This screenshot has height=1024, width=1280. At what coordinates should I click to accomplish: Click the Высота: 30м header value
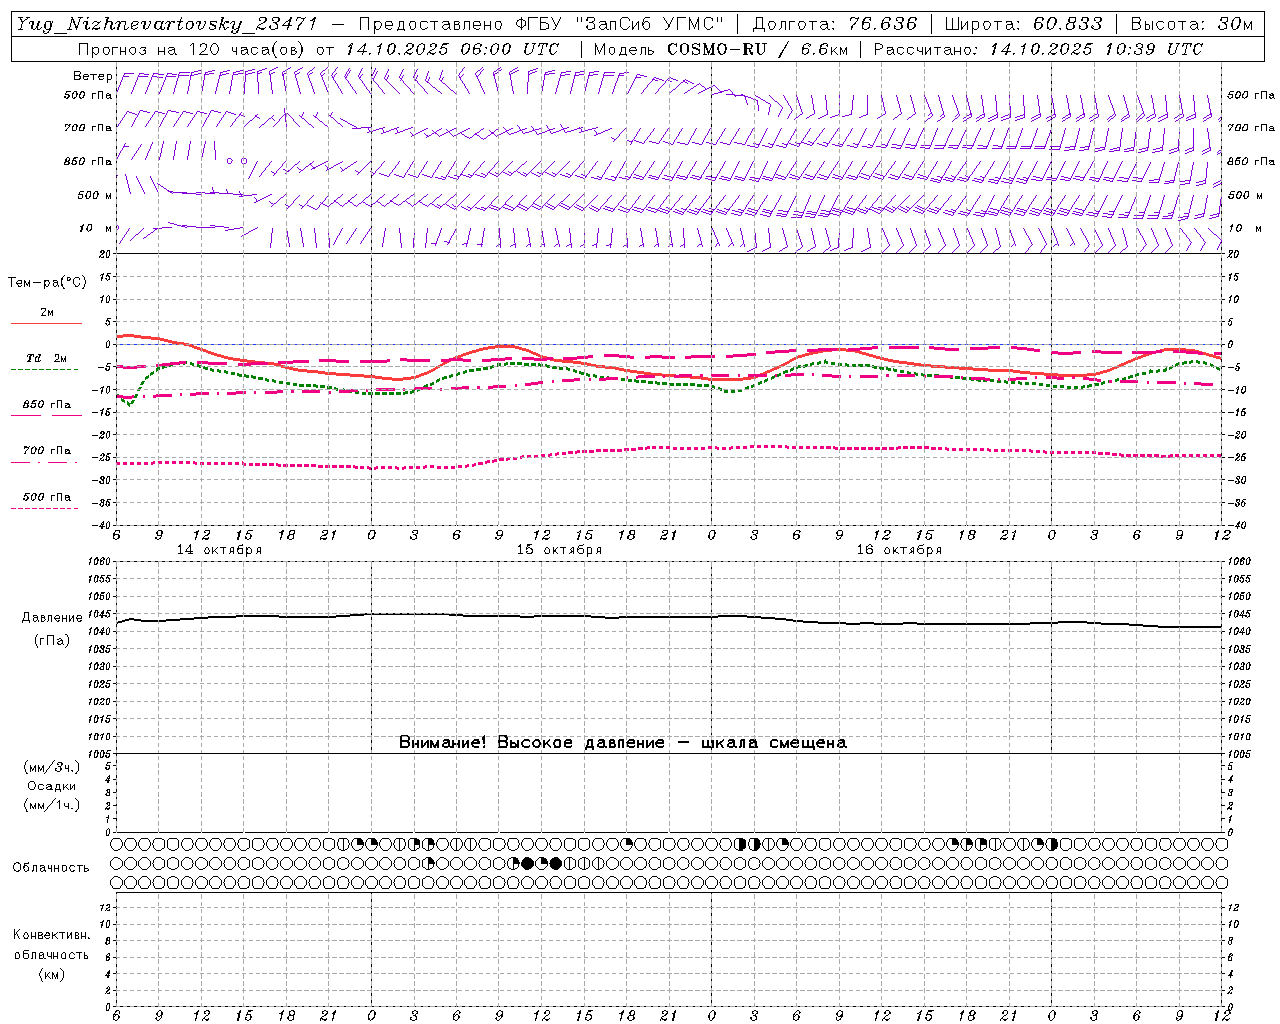click(1192, 24)
